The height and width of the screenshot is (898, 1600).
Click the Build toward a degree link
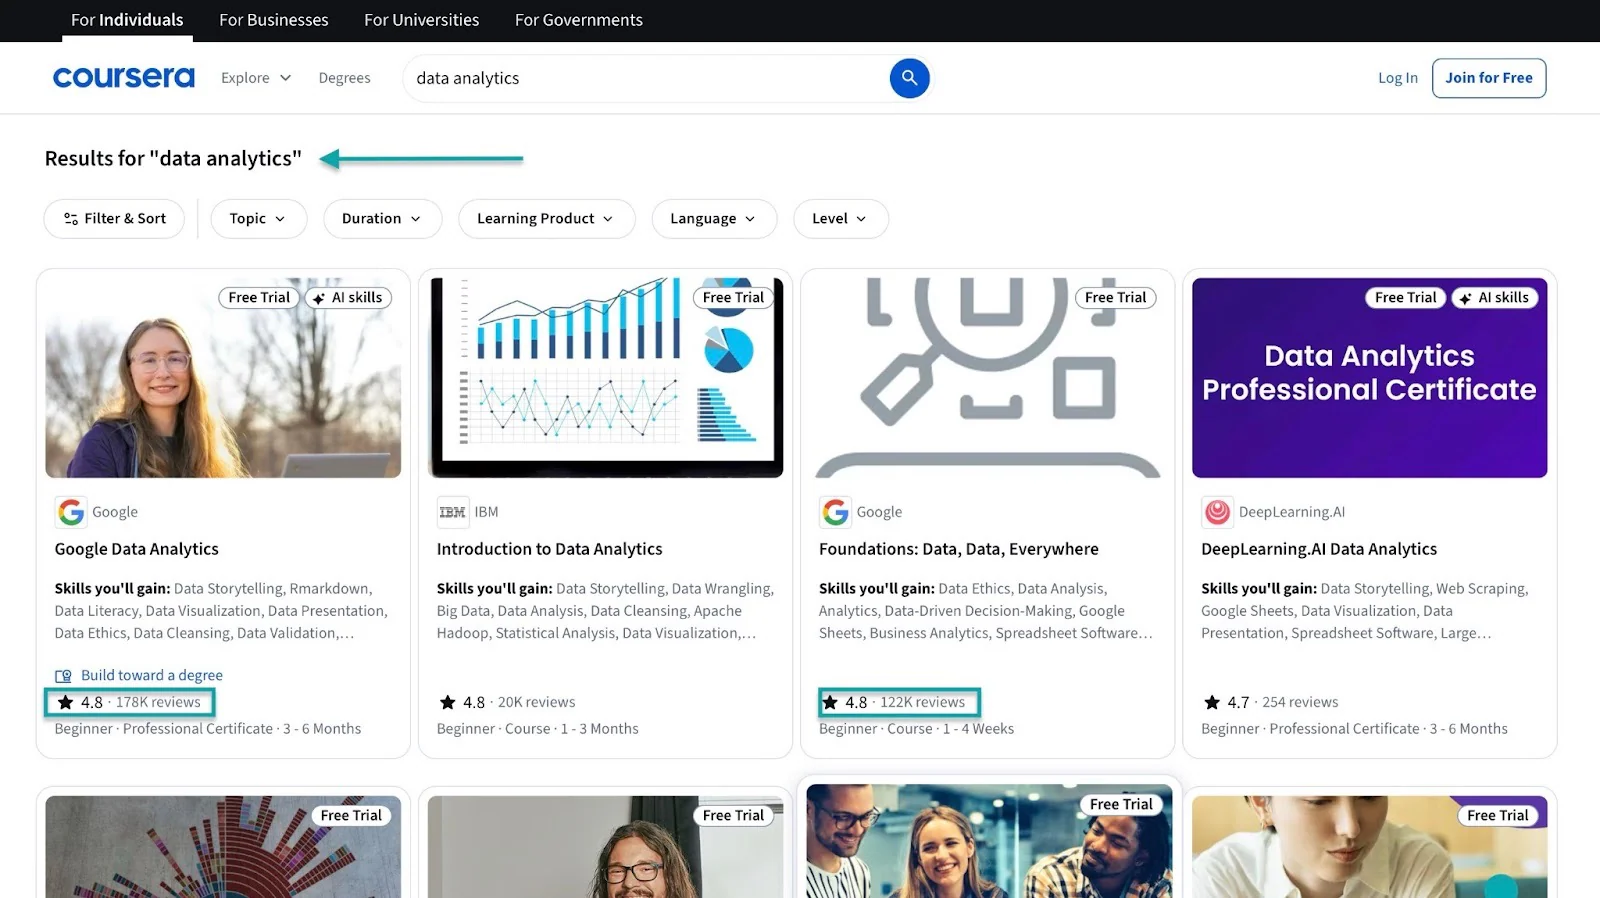pos(151,676)
